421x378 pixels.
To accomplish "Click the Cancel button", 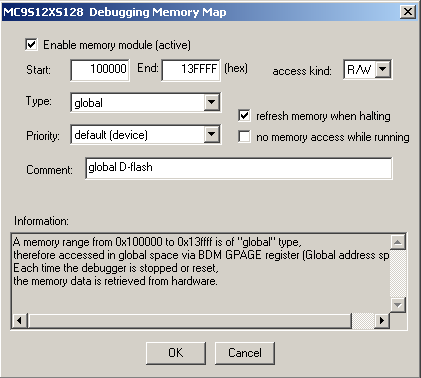I will point(245,353).
